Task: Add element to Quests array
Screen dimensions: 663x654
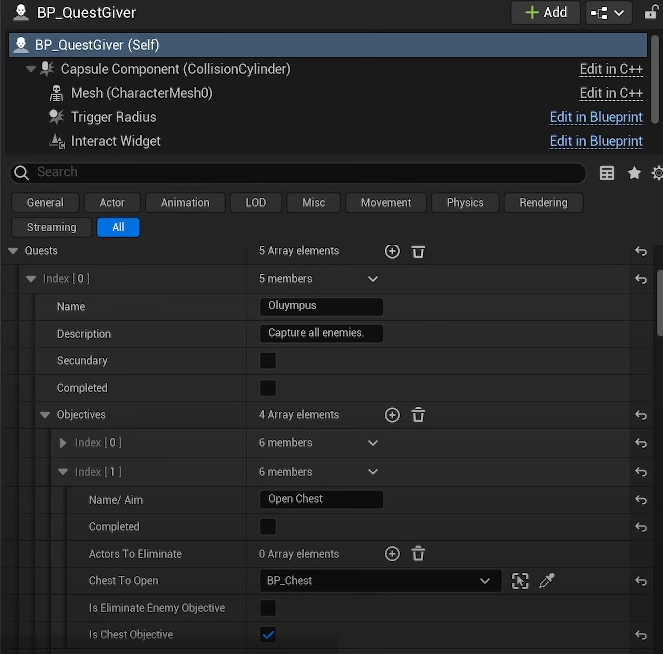Action: click(392, 251)
